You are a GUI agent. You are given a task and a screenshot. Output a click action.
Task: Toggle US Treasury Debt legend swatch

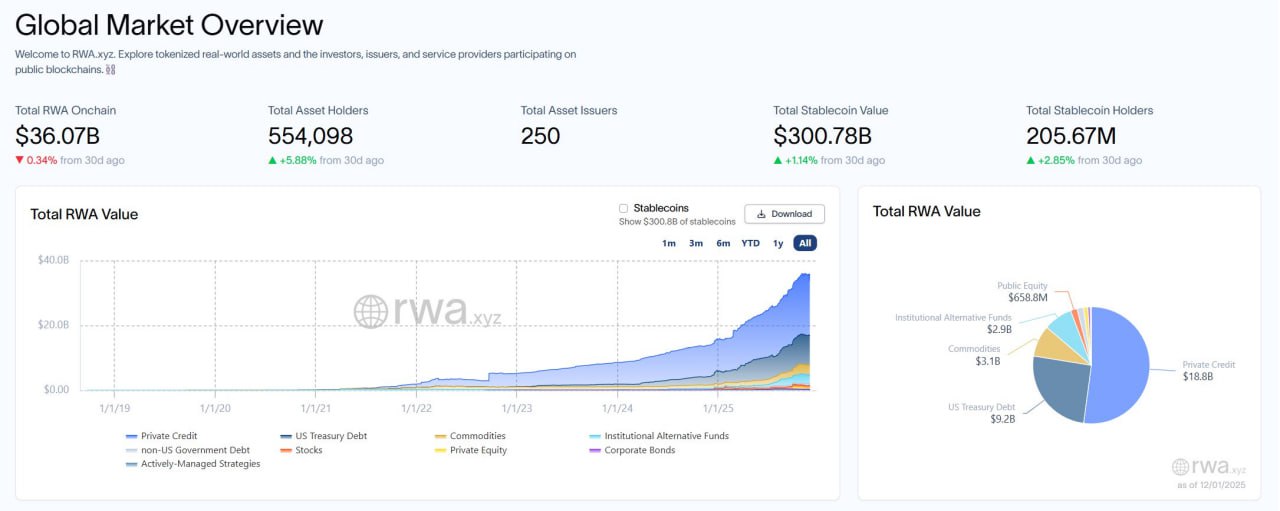tap(287, 436)
